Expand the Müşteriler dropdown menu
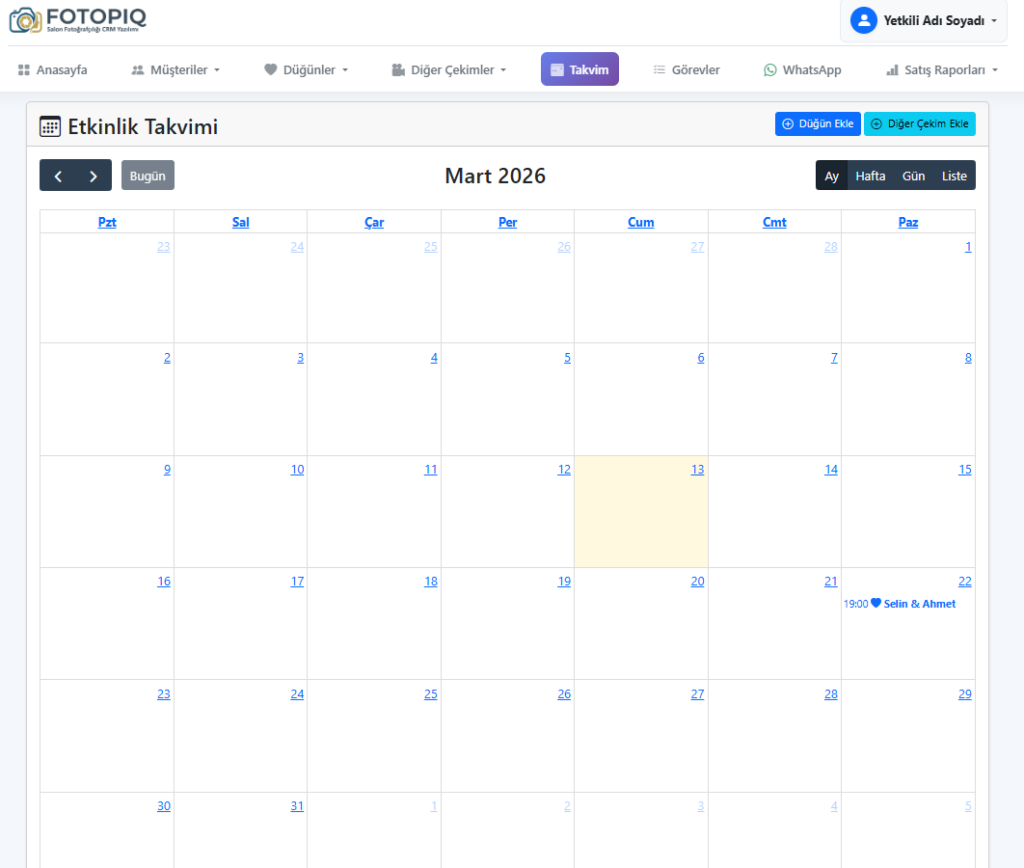Image resolution: width=1024 pixels, height=868 pixels. tap(175, 70)
